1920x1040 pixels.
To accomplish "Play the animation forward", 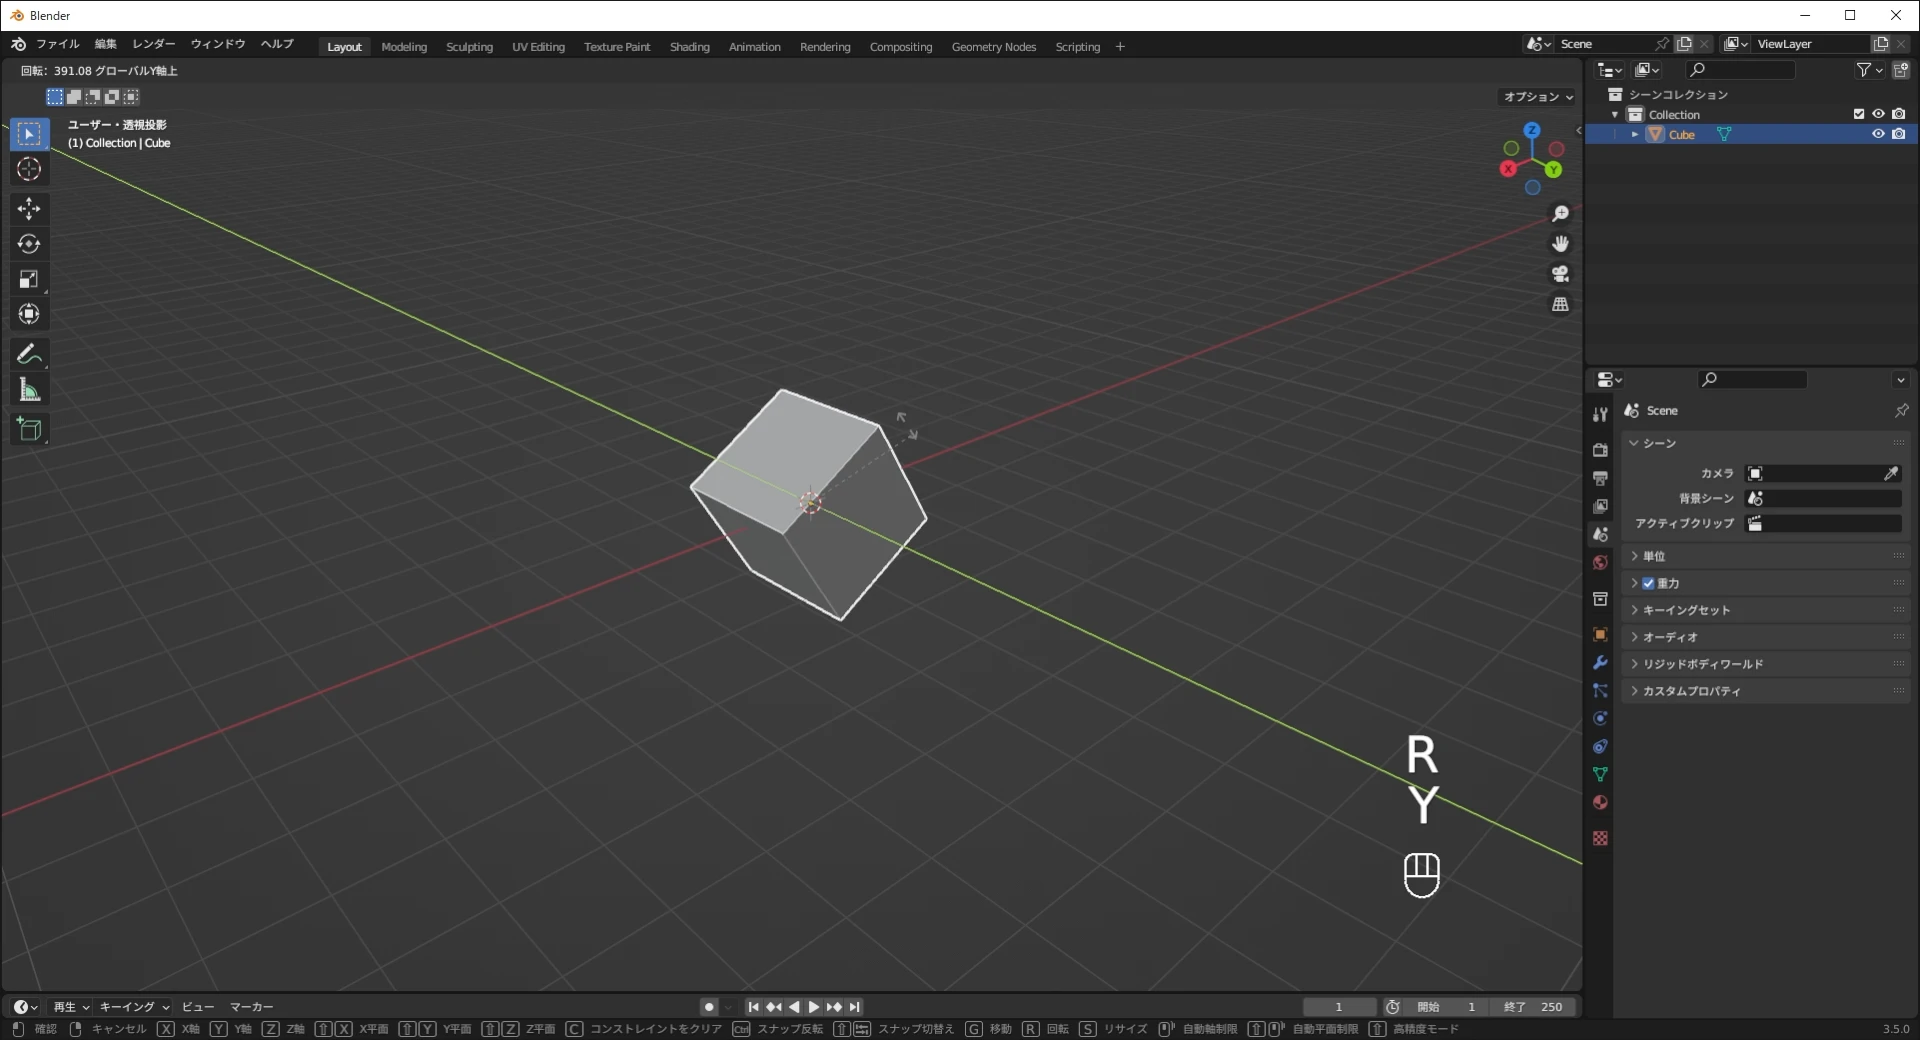I will pos(814,1007).
